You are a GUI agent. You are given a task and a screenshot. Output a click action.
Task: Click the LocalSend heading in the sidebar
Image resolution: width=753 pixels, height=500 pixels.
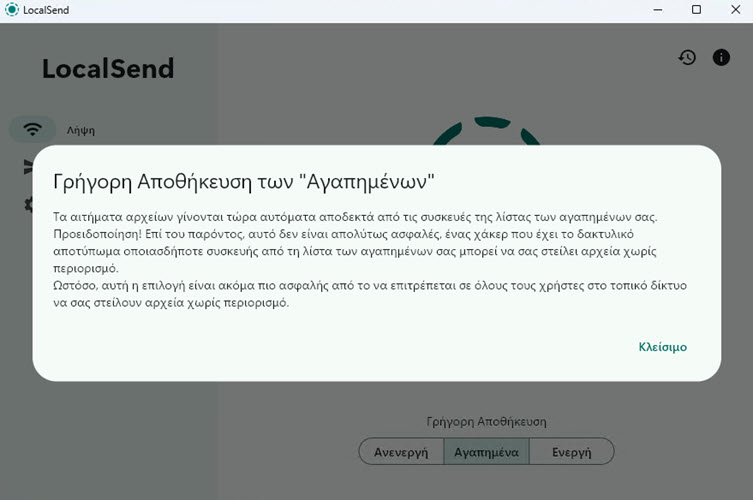[x=108, y=69]
